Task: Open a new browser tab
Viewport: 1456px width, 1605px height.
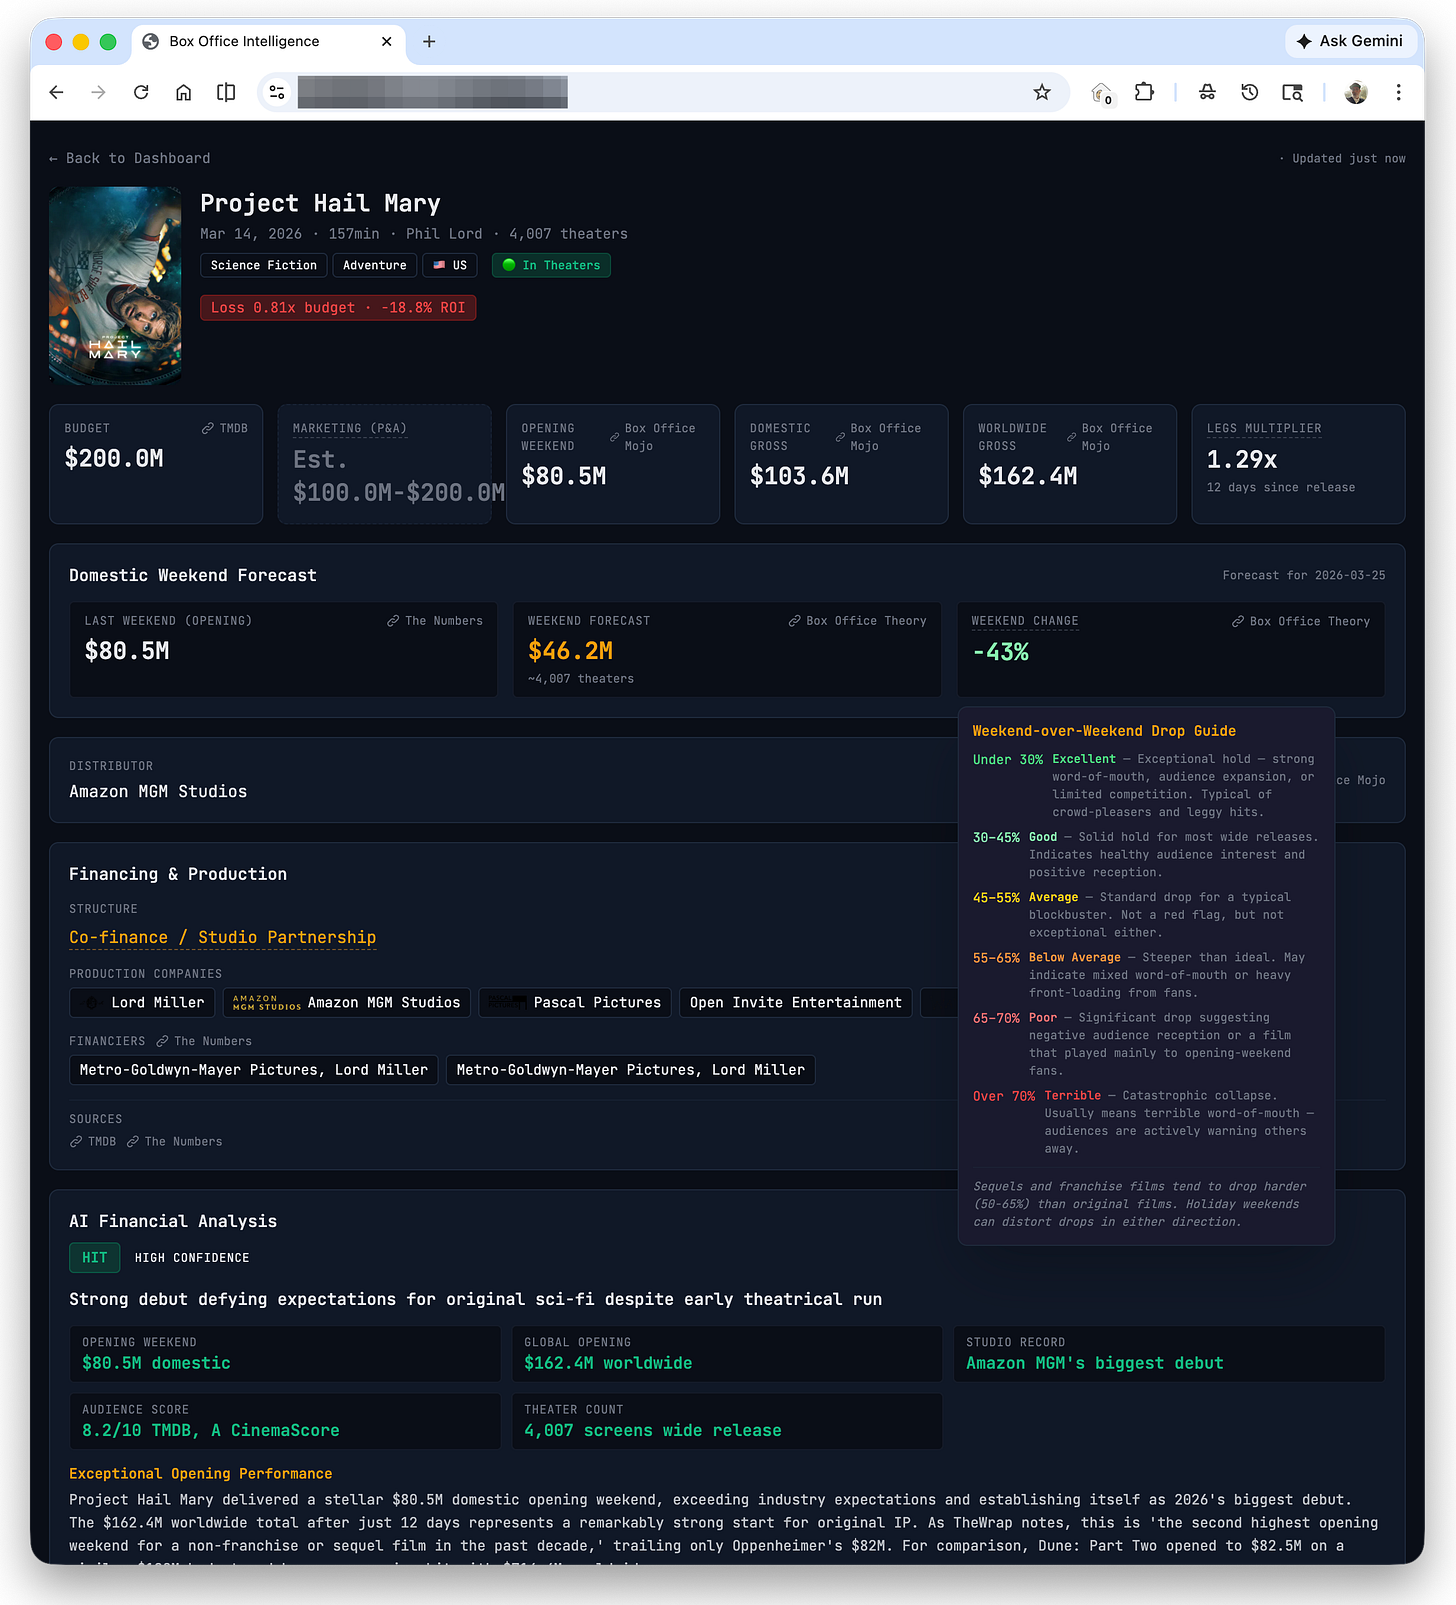Action: coord(429,41)
